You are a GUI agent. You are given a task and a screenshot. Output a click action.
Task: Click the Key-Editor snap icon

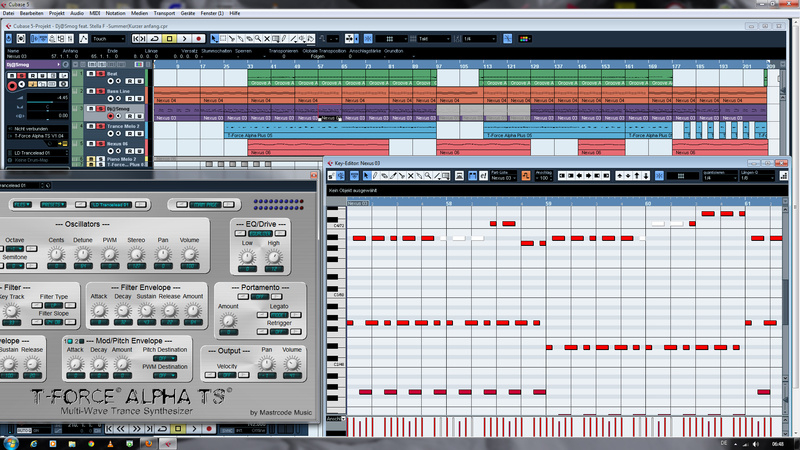click(659, 176)
